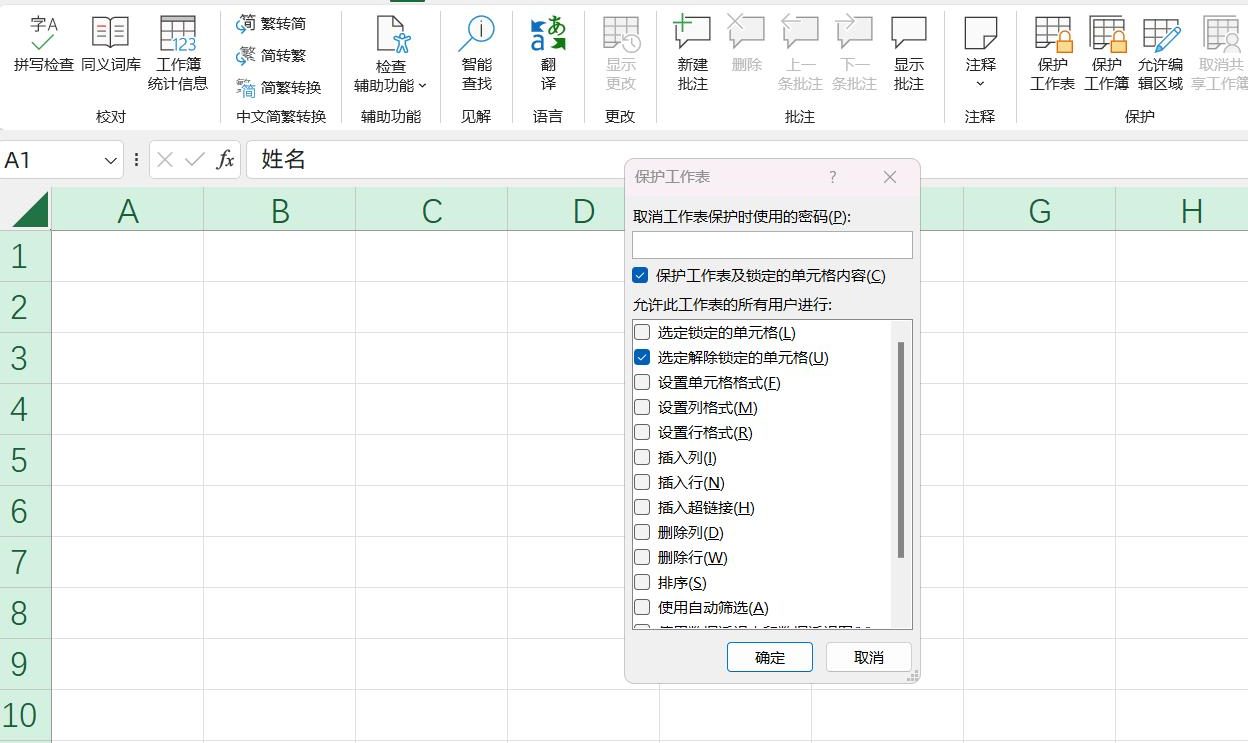
Task: Select row 9 header
Action: (x=25, y=664)
